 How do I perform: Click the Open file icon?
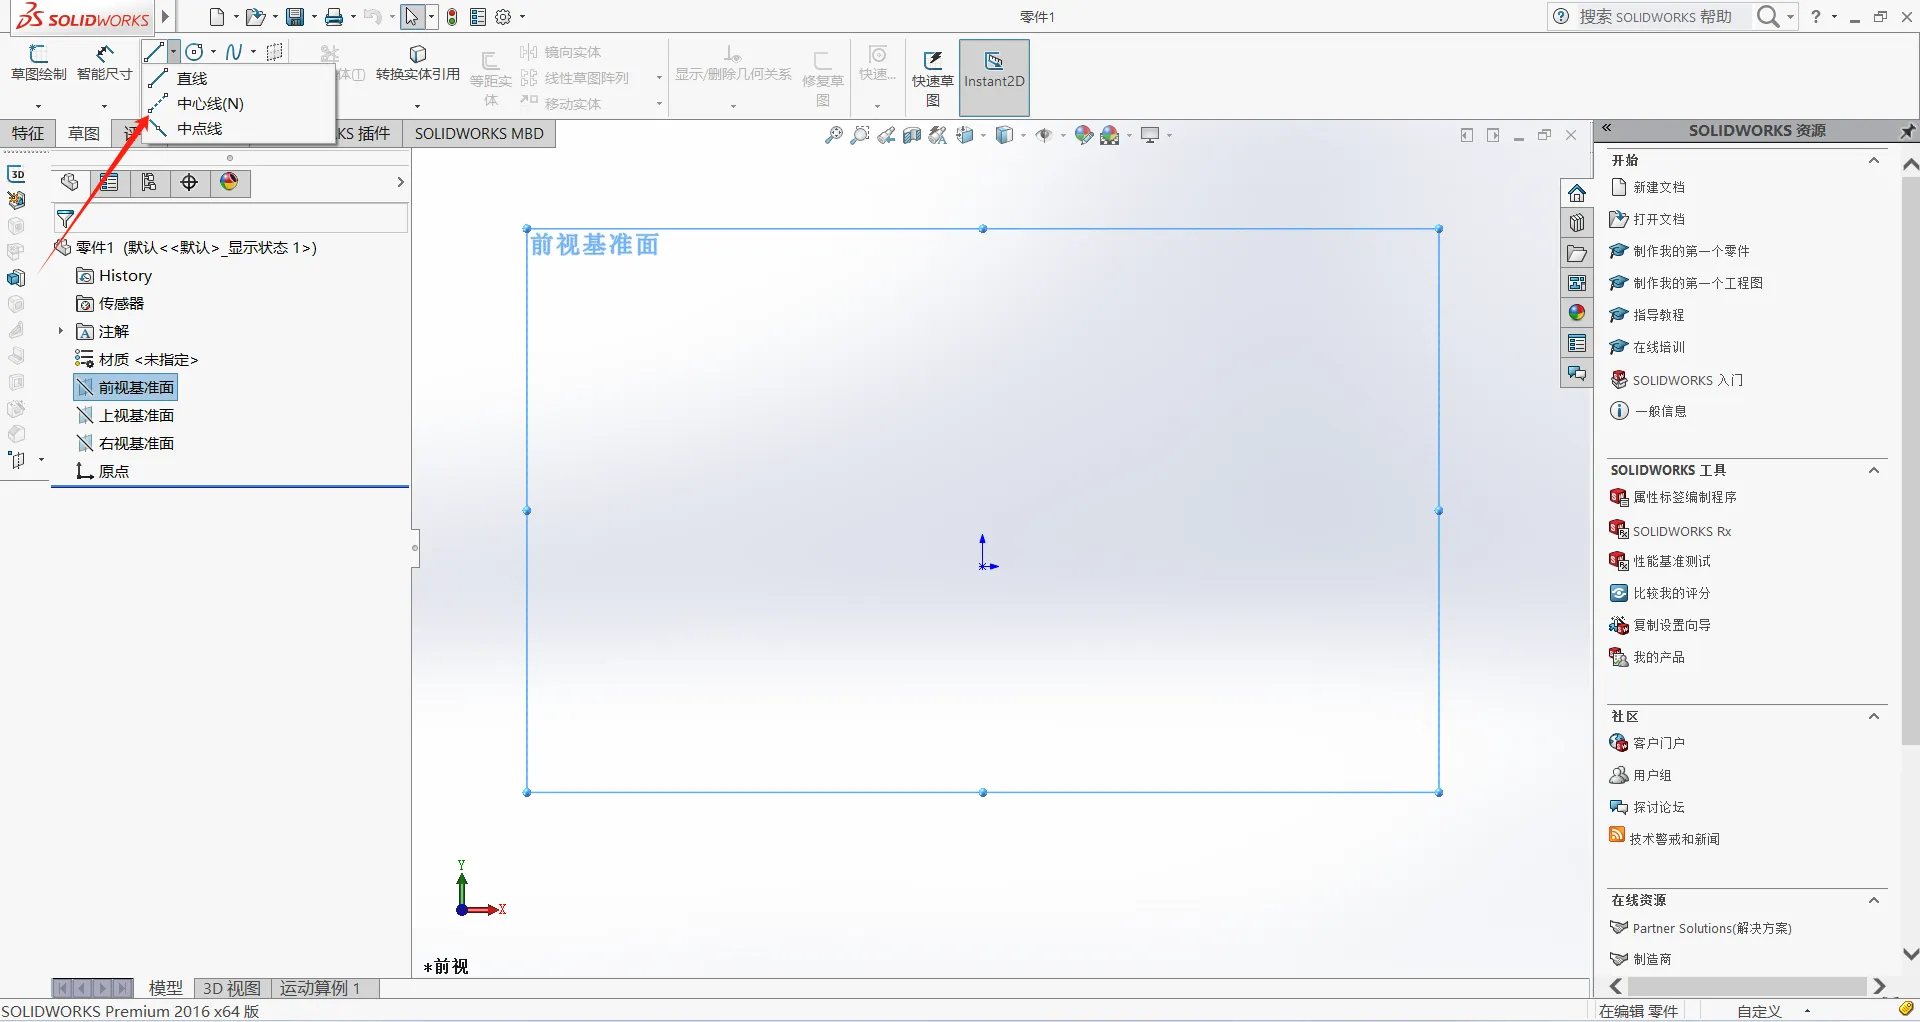point(255,17)
